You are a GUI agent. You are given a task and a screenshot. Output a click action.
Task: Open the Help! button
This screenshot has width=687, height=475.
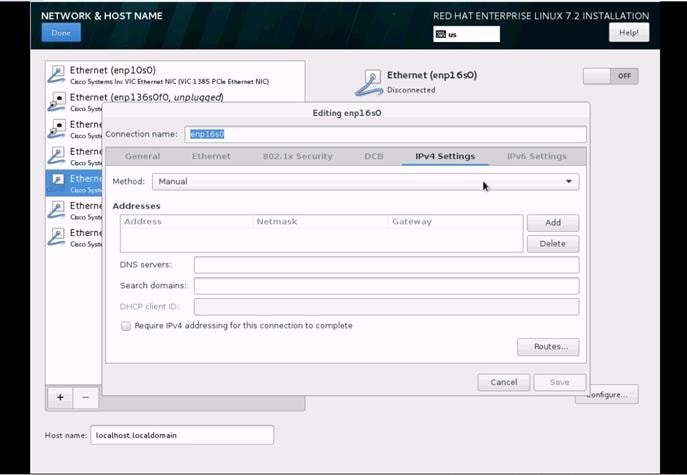click(x=629, y=33)
